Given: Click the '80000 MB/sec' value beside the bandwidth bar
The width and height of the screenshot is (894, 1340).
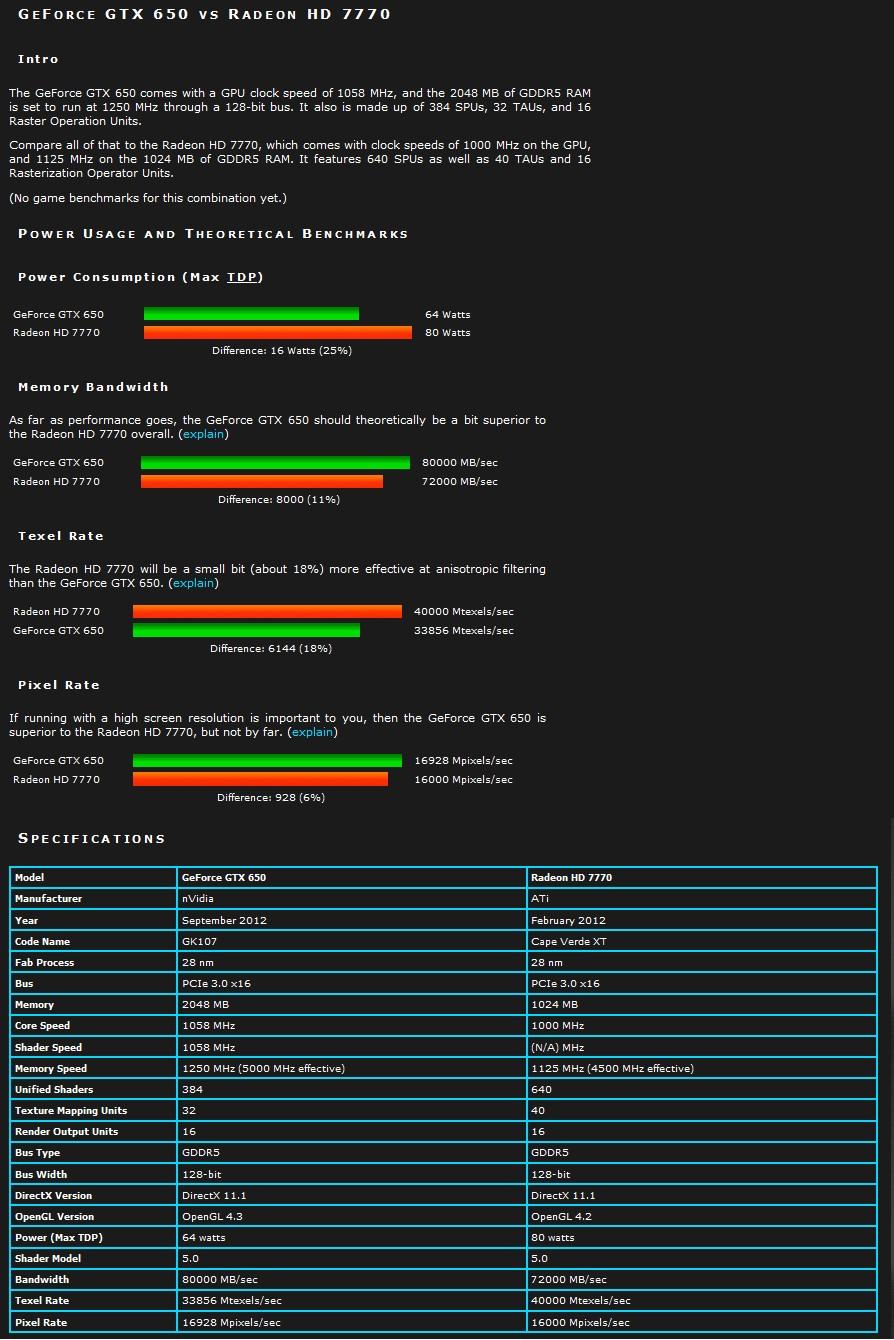Looking at the screenshot, I should tap(460, 463).
